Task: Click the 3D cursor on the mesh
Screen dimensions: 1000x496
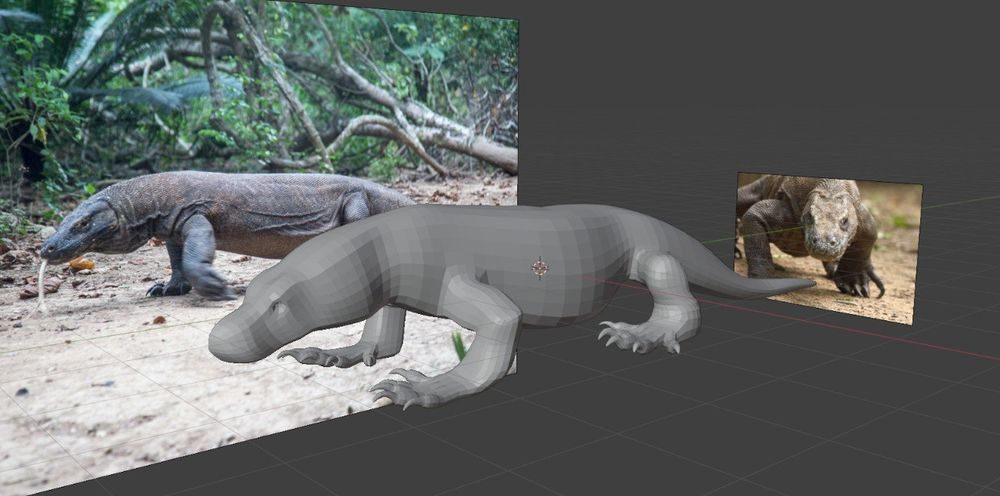Action: 540,268
